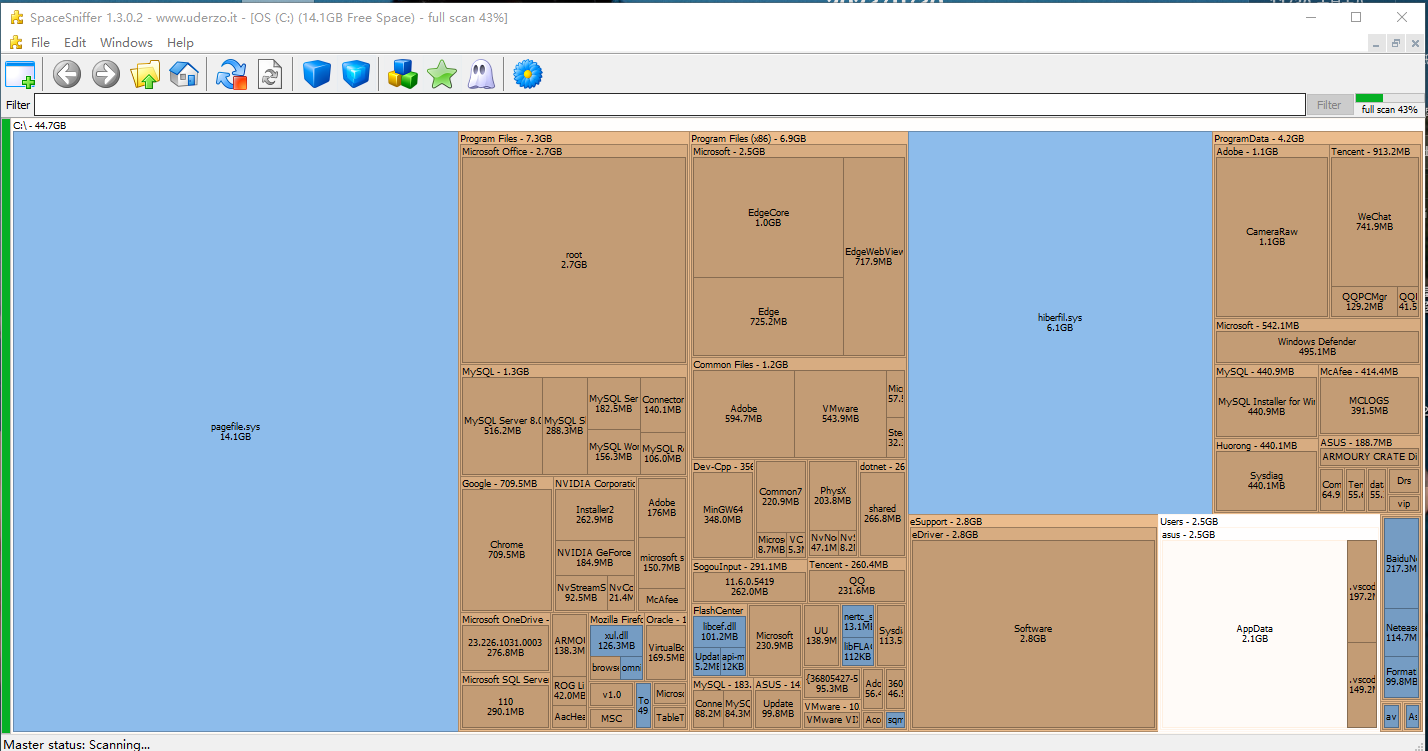1428x751 pixels.
Task: Select the shared 266.8MB tile
Action: pos(882,514)
